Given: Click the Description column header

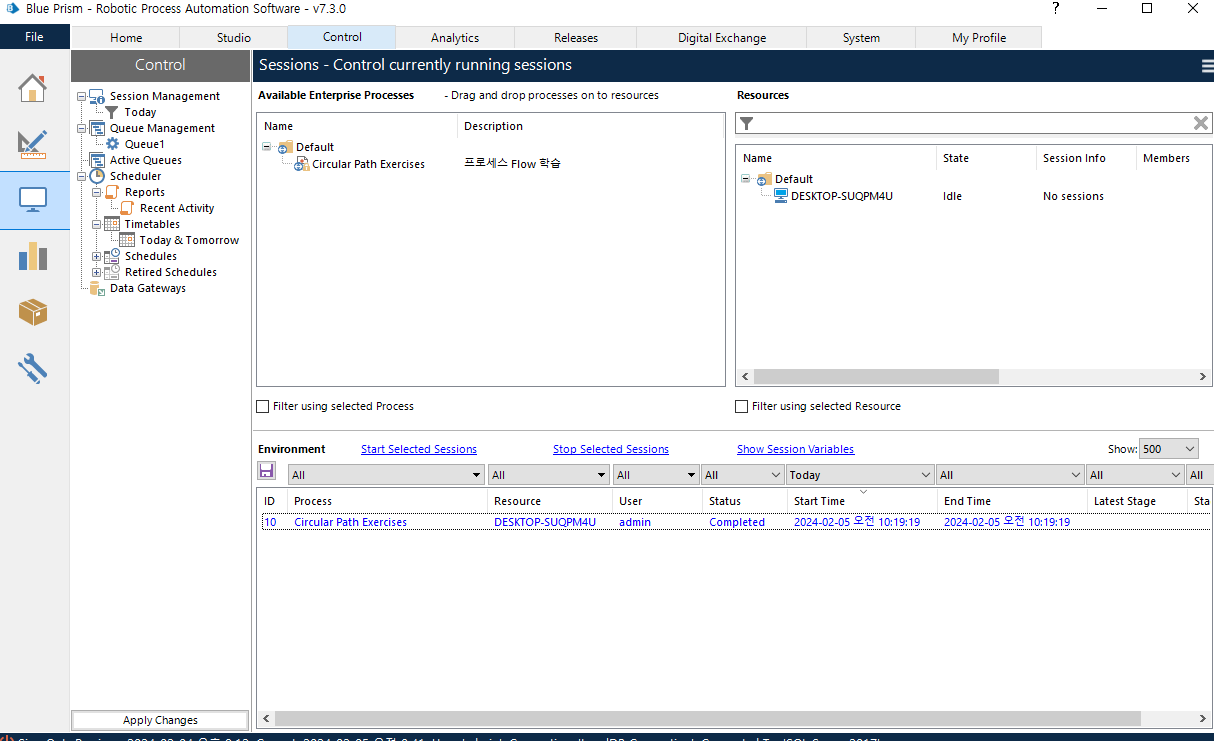Looking at the screenshot, I should [590, 126].
